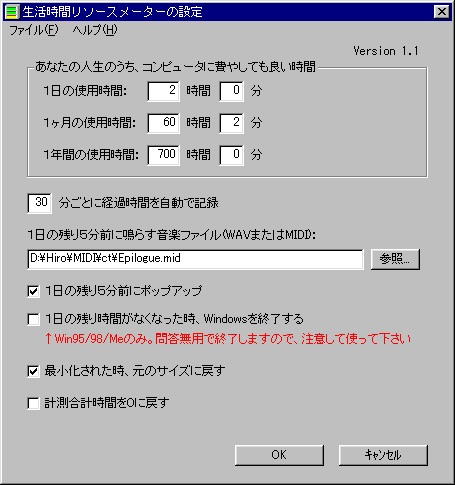Viewport: 455px width, 485px height.
Task: Confirm the settings with OK
Action: click(279, 455)
